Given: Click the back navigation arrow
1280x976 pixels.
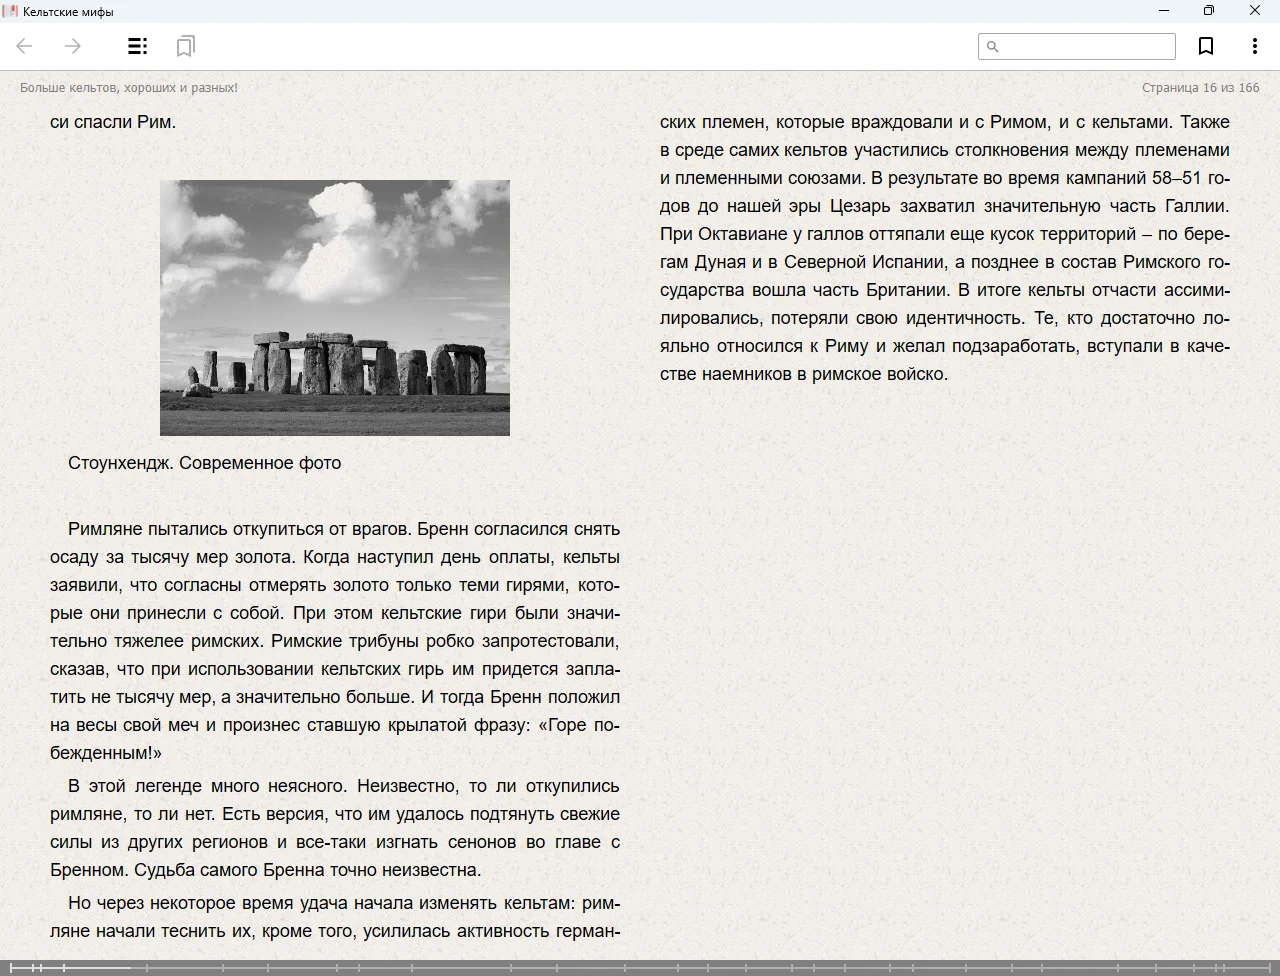Looking at the screenshot, I should (25, 46).
